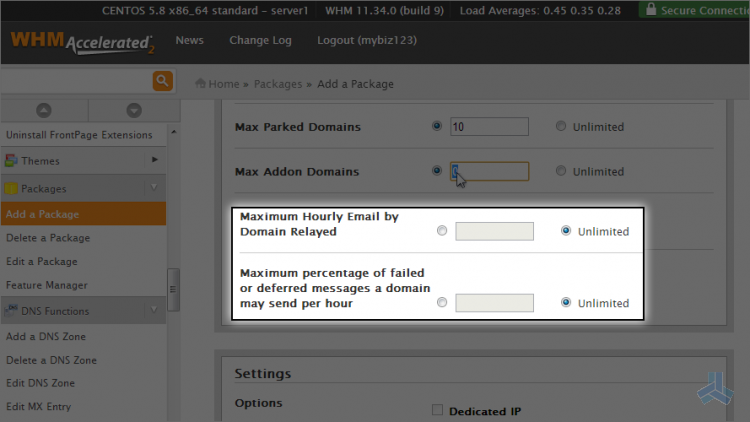Collapse the Packages section arrow
Screen dimensions: 750x422
[x=154, y=188]
